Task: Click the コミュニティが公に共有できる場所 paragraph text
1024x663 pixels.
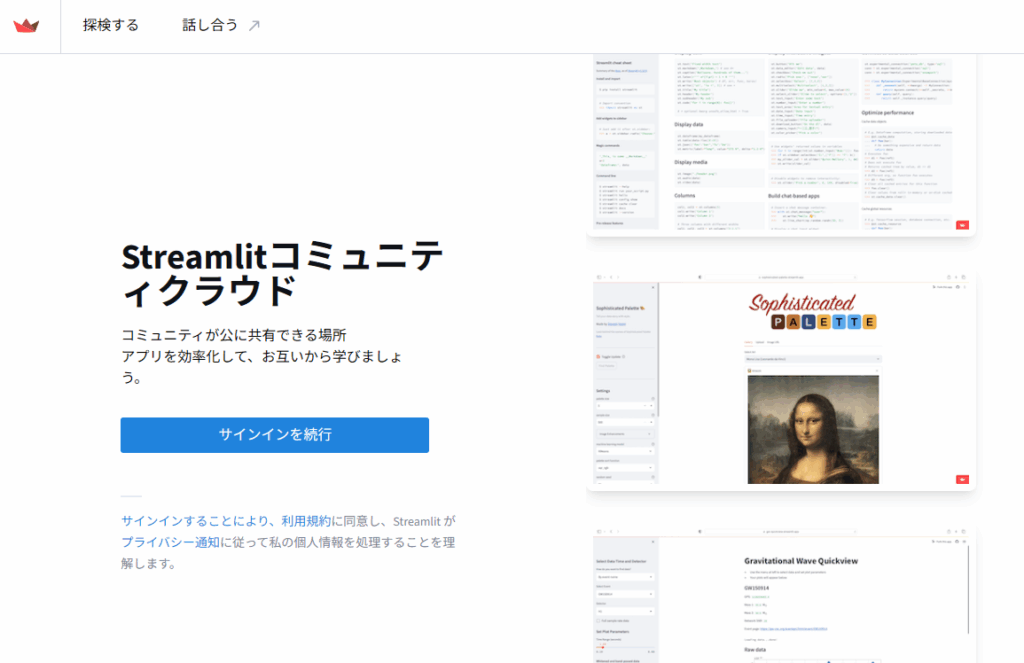Action: pos(234,335)
